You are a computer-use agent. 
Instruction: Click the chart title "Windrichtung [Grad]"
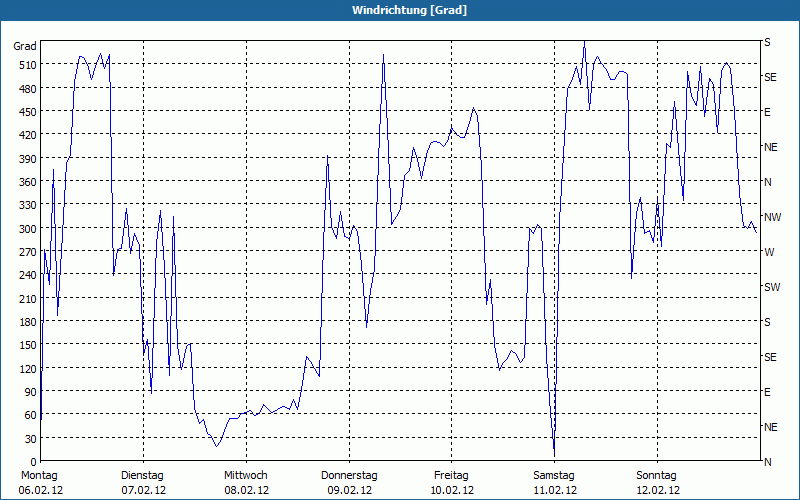point(409,10)
